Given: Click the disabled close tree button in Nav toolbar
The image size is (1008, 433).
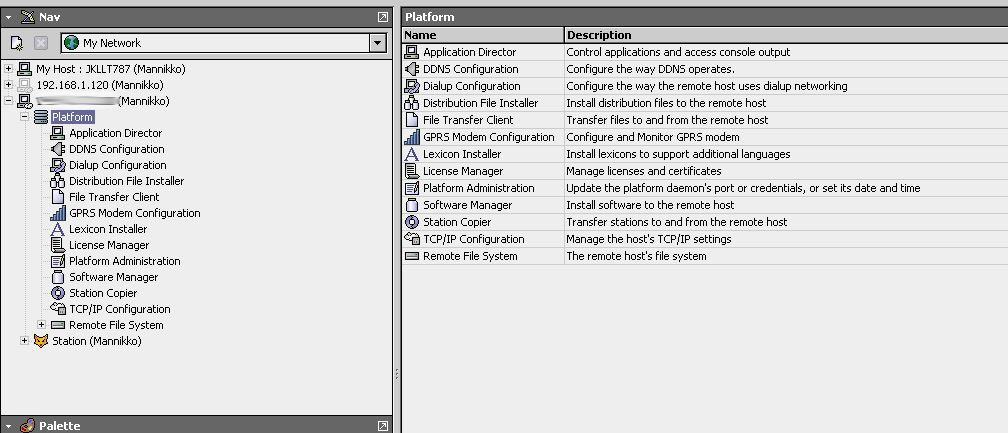Looking at the screenshot, I should [x=40, y=43].
